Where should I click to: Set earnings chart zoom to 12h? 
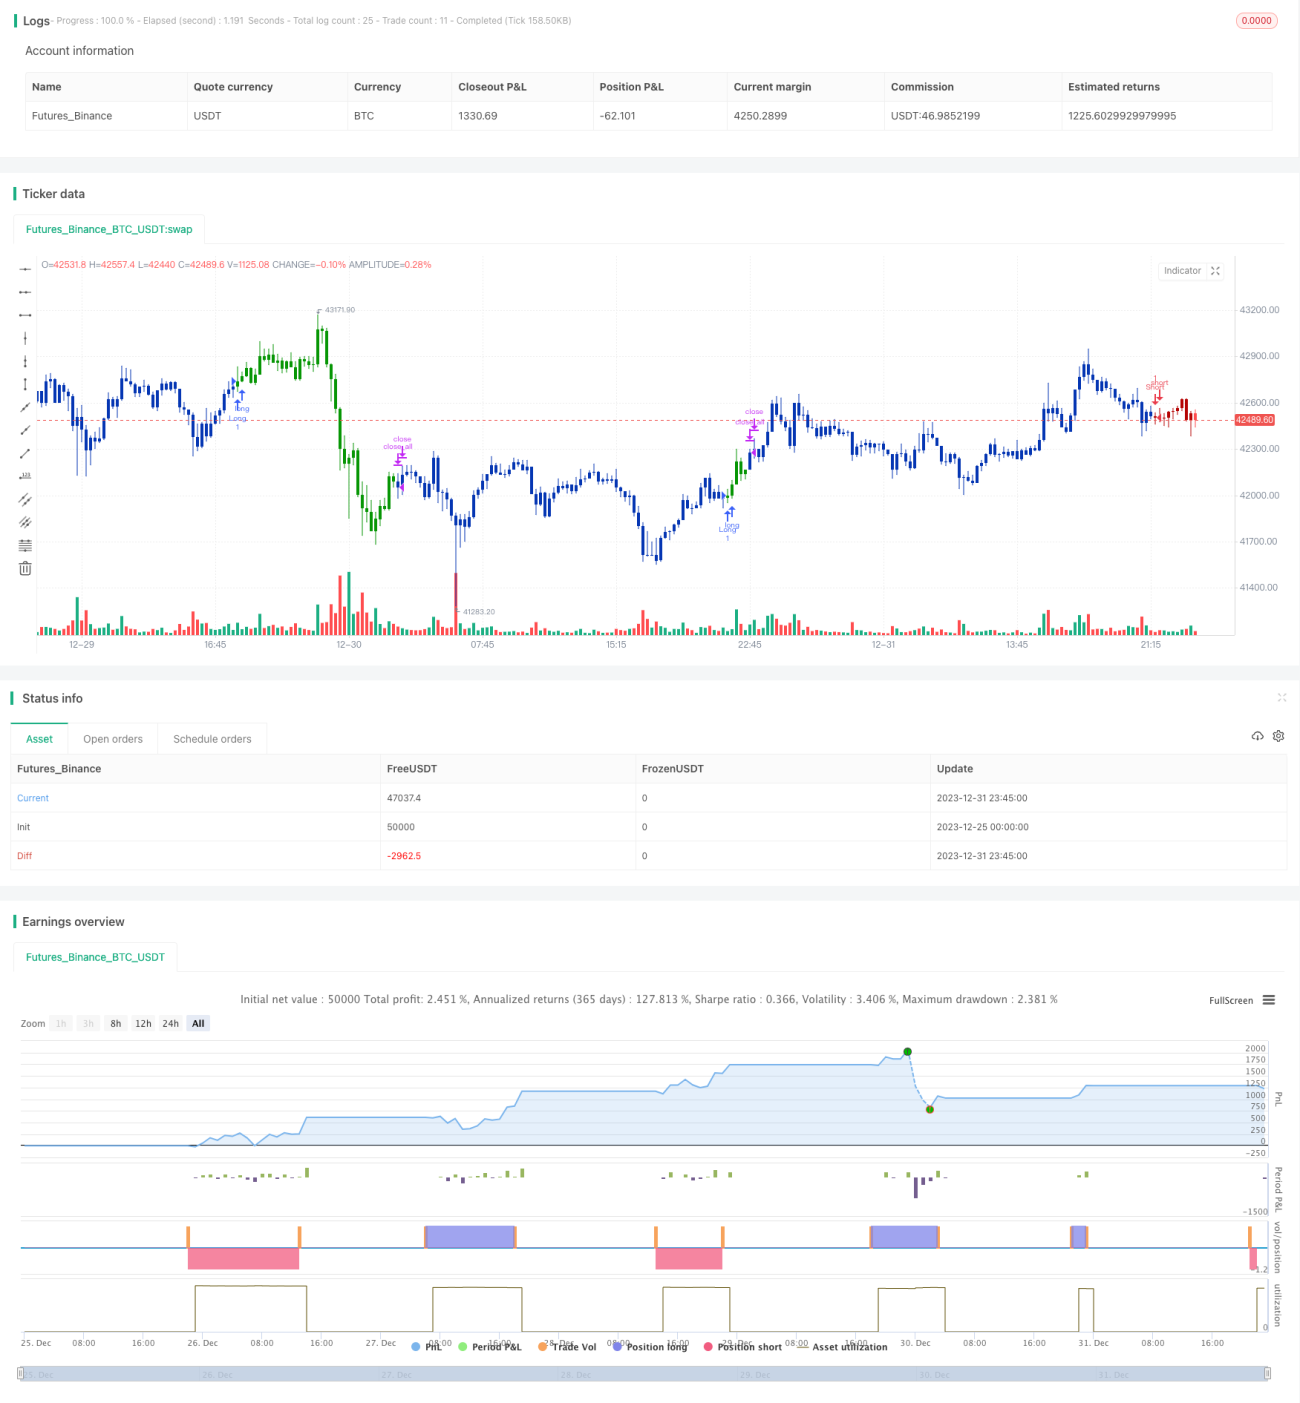click(x=143, y=1023)
